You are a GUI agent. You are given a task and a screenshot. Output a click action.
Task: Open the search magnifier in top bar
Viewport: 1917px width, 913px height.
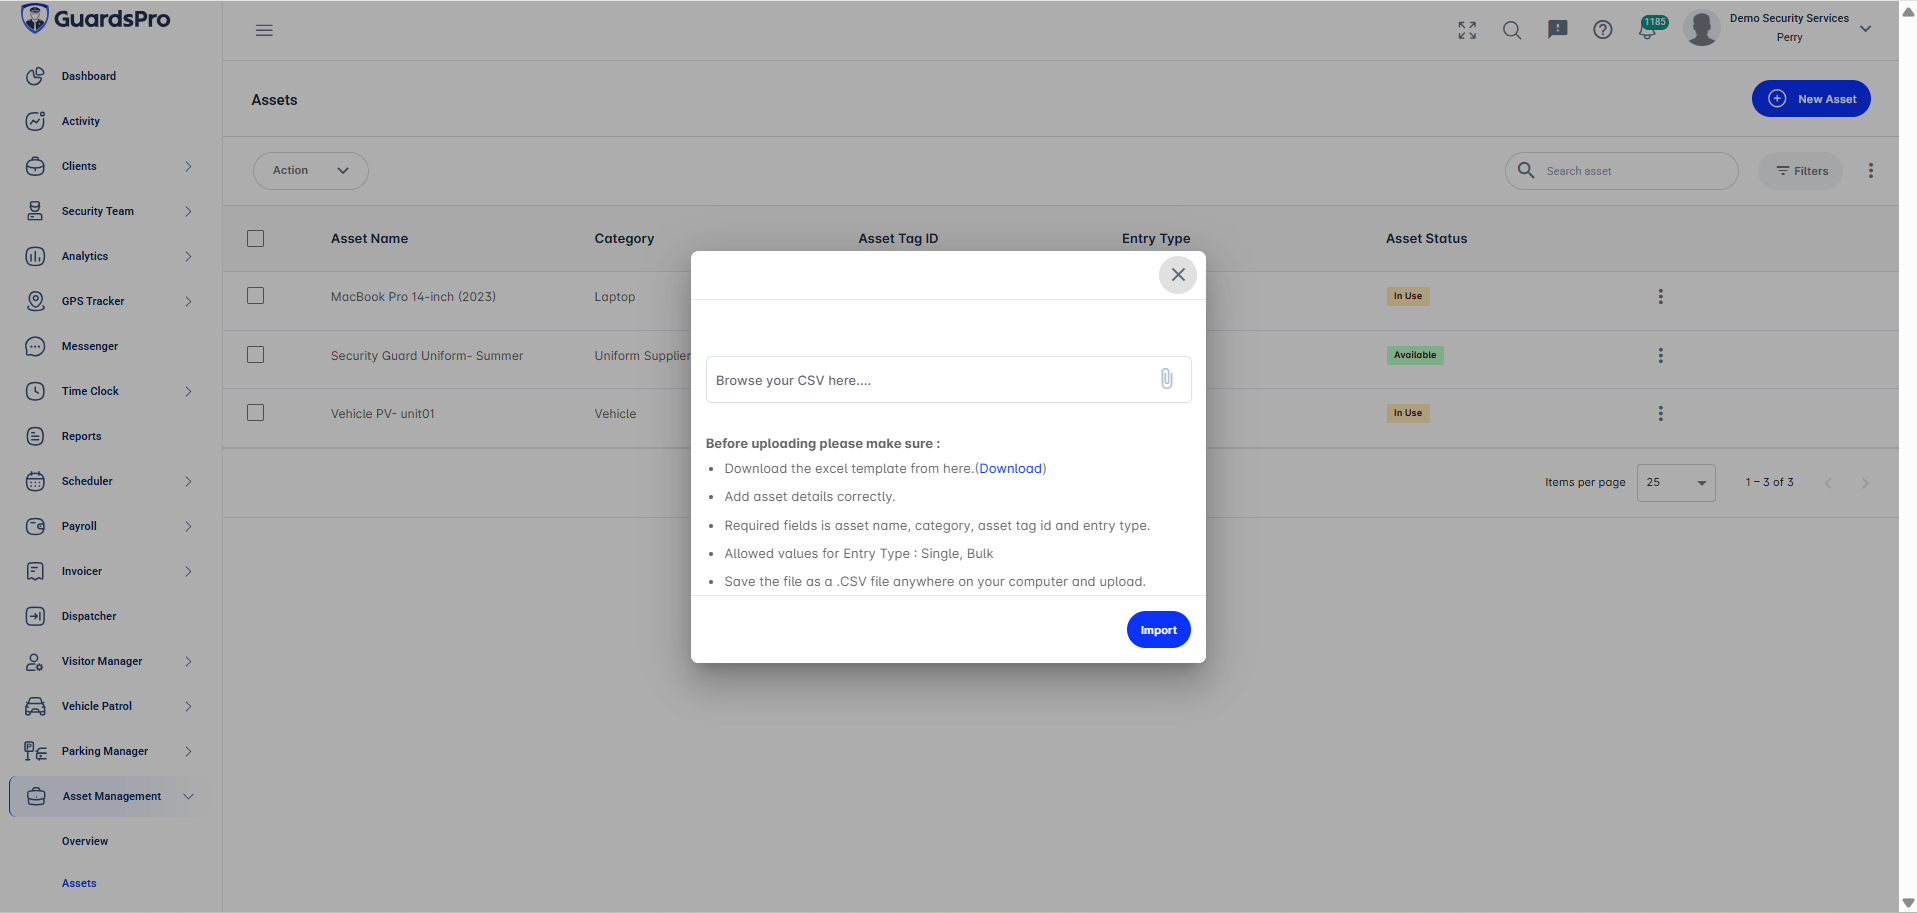1512,30
